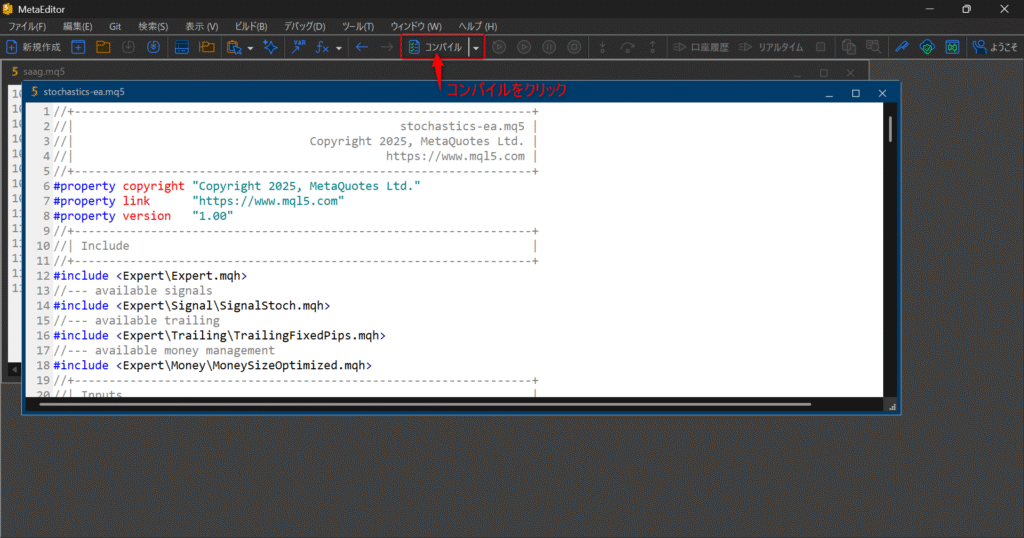The height and width of the screenshot is (538, 1024).
Task: Click the "https://www.mql5.com" link string on line 7
Action: 268,201
